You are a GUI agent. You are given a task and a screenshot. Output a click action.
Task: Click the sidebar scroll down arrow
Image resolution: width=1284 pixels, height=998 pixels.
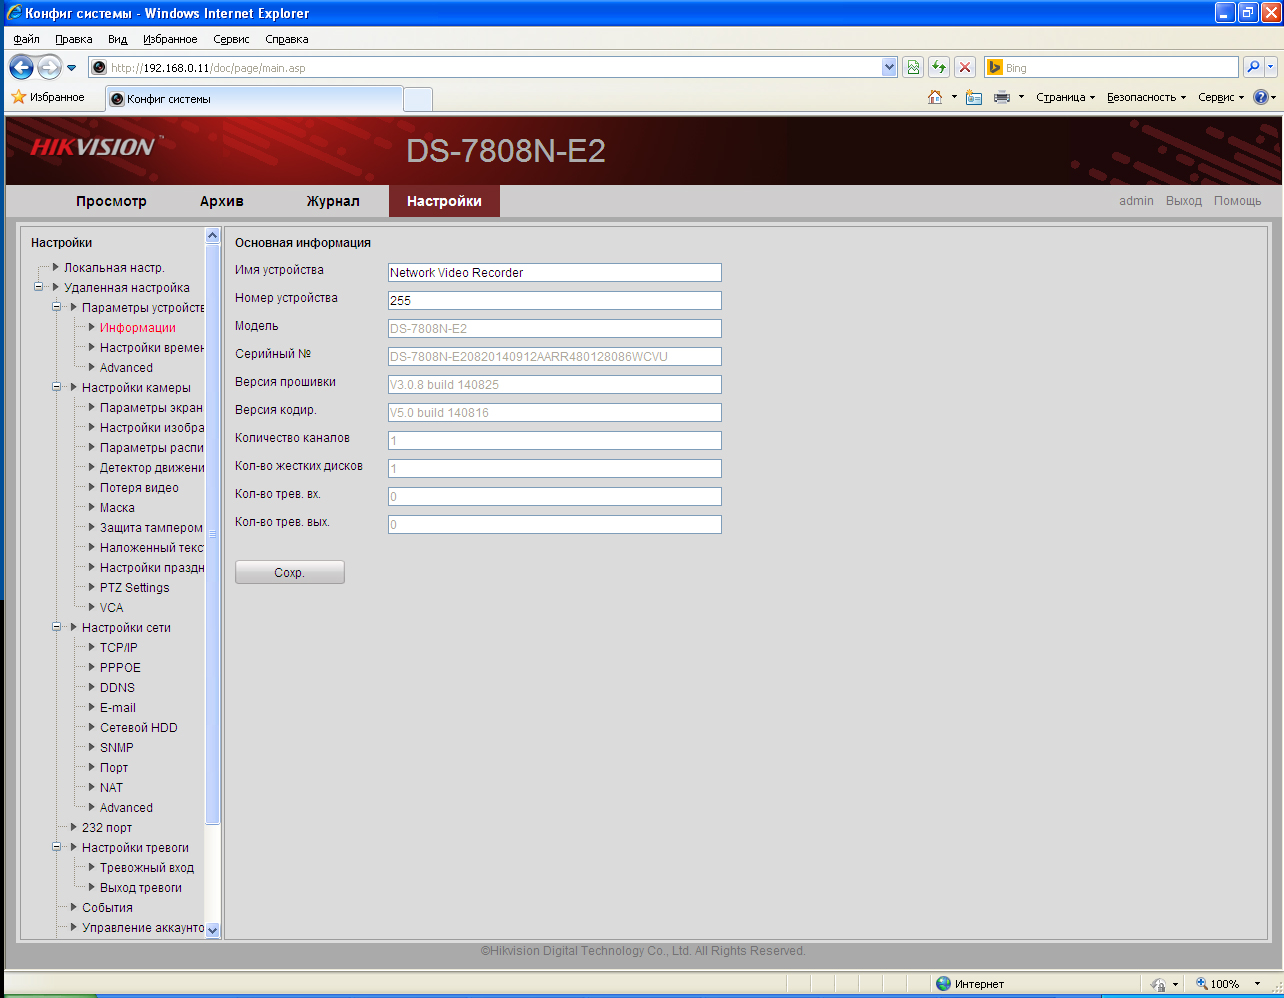pos(212,930)
